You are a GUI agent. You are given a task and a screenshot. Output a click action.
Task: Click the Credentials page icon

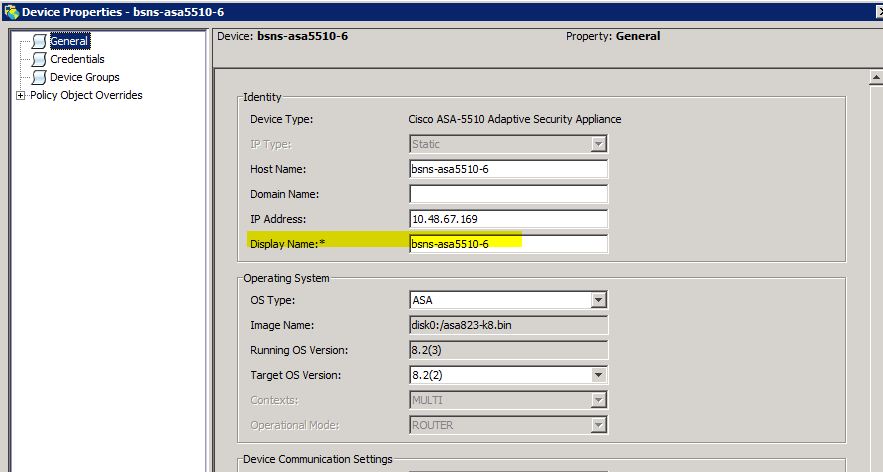tap(39, 59)
